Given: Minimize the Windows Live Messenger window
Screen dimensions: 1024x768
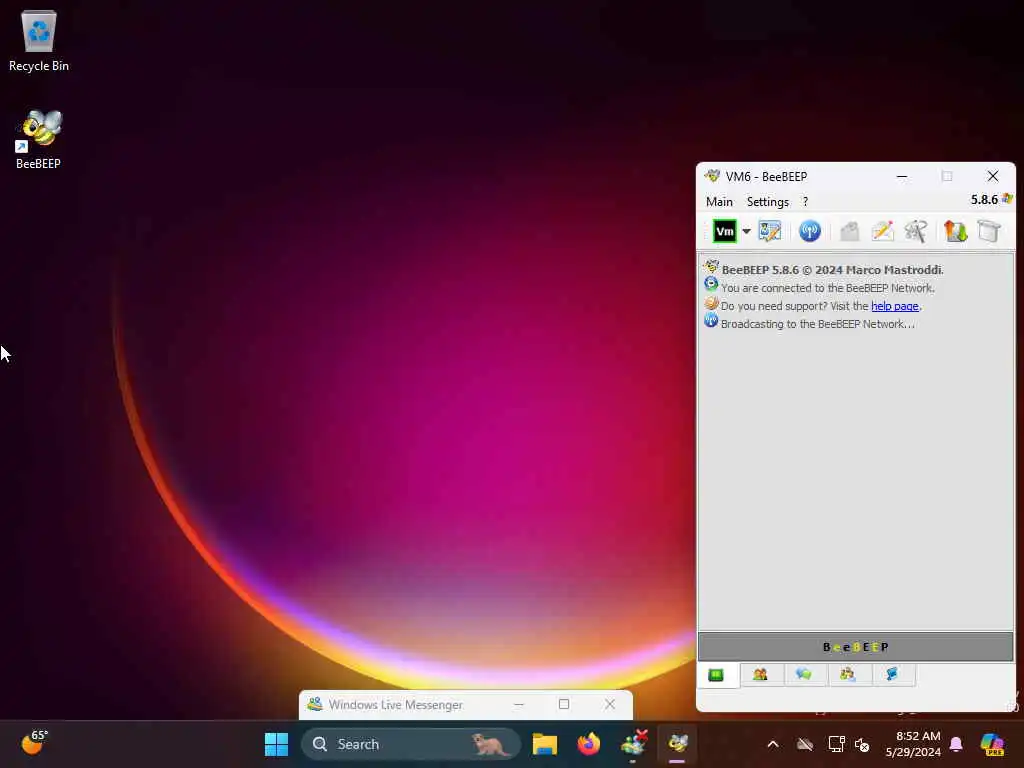Looking at the screenshot, I should 519,705.
